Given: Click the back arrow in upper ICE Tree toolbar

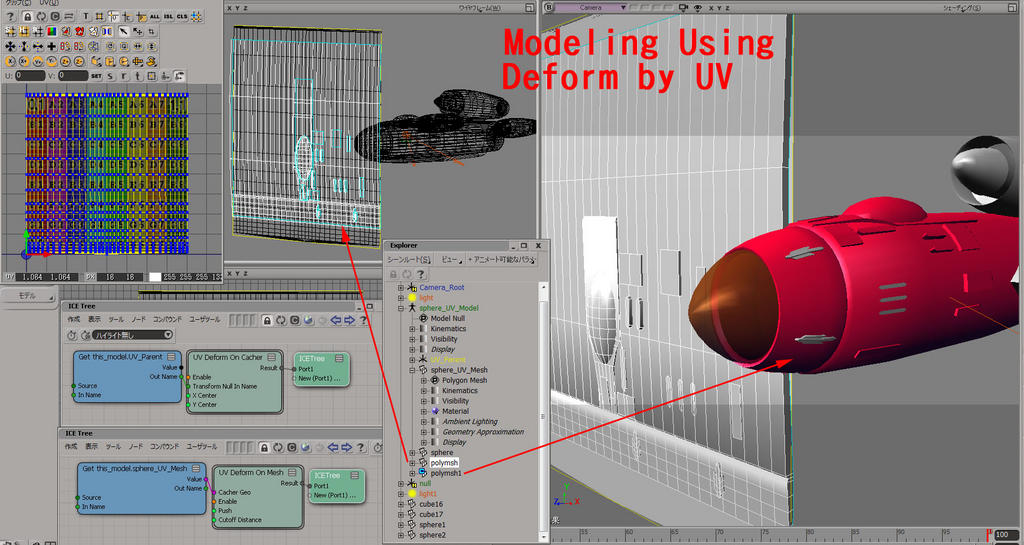Looking at the screenshot, I should tap(336, 320).
